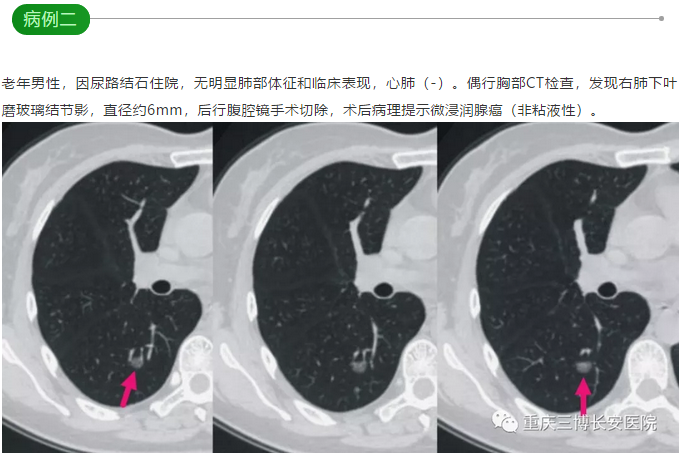680x453 pixels.
Task: Click the text 直径约6mm in the description
Action: click(142, 110)
